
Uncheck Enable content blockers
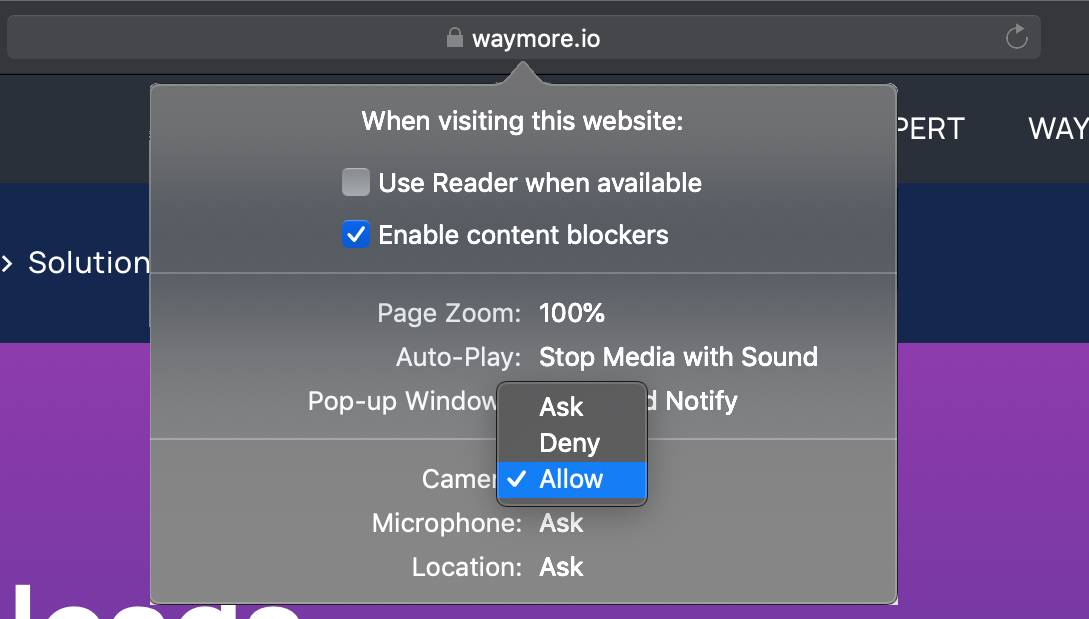click(x=356, y=235)
